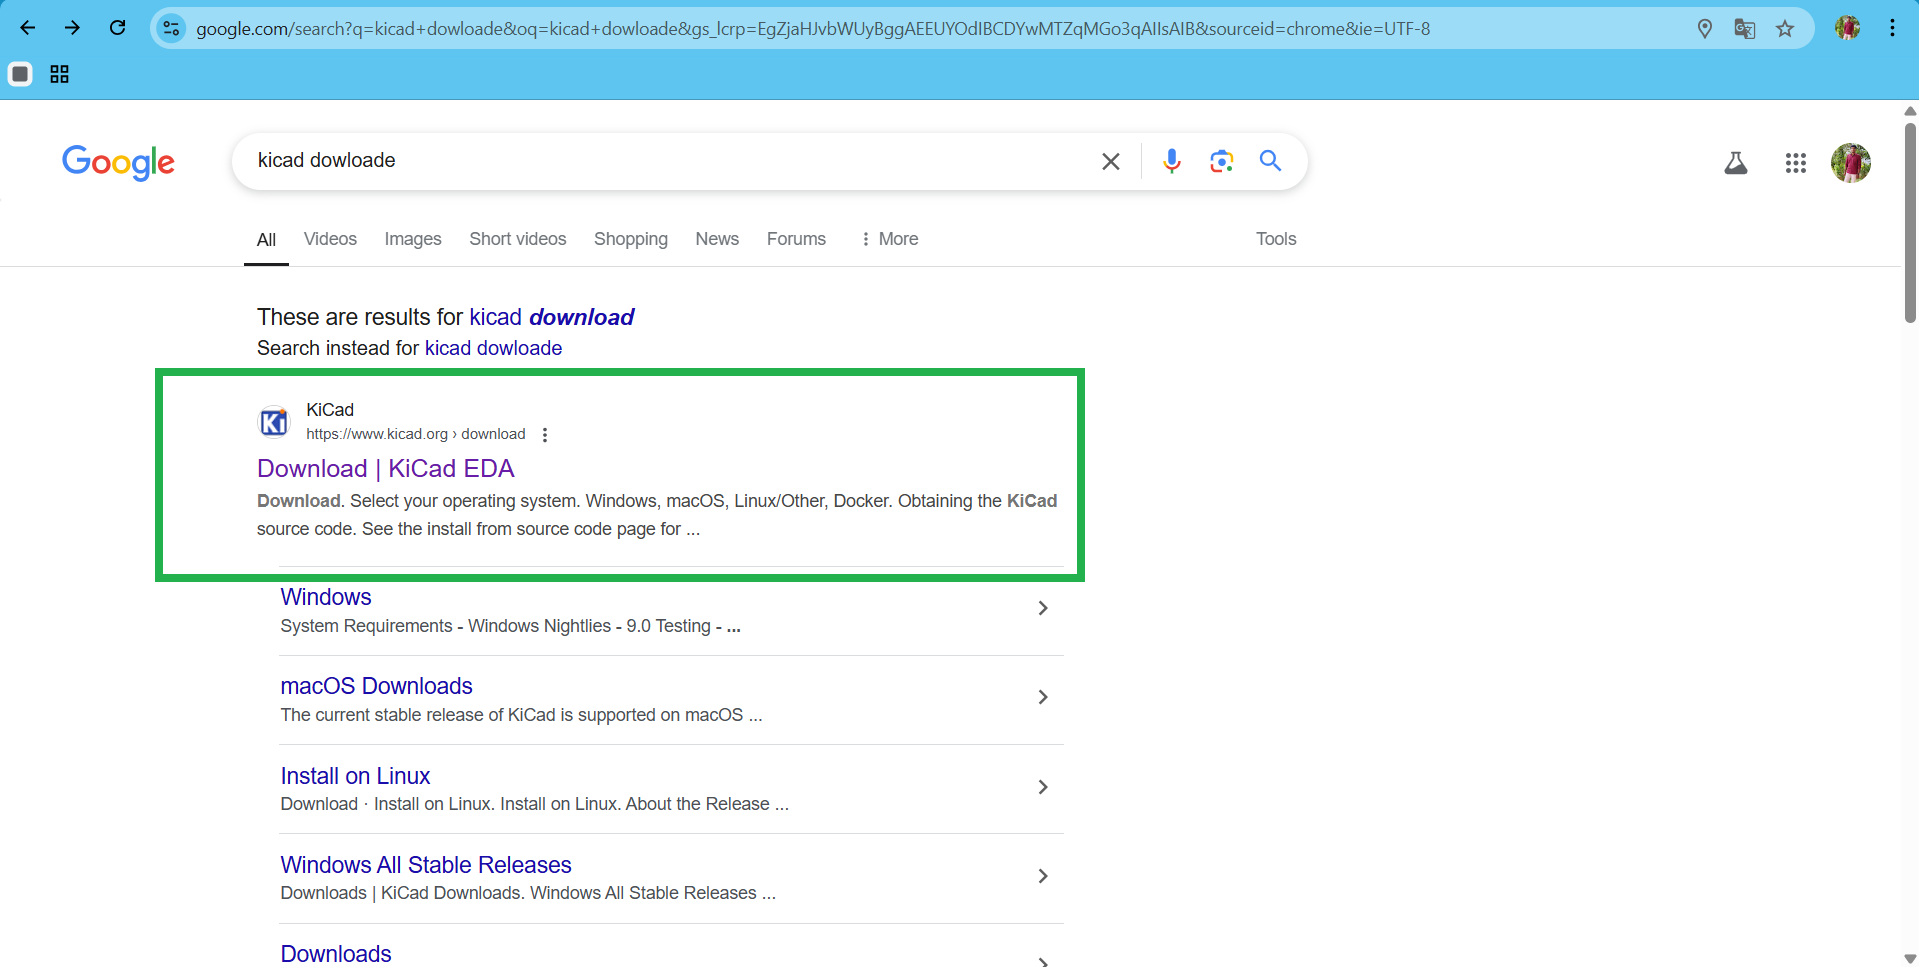The width and height of the screenshot is (1919, 967).
Task: Switch to Forums tab
Action: [796, 239]
